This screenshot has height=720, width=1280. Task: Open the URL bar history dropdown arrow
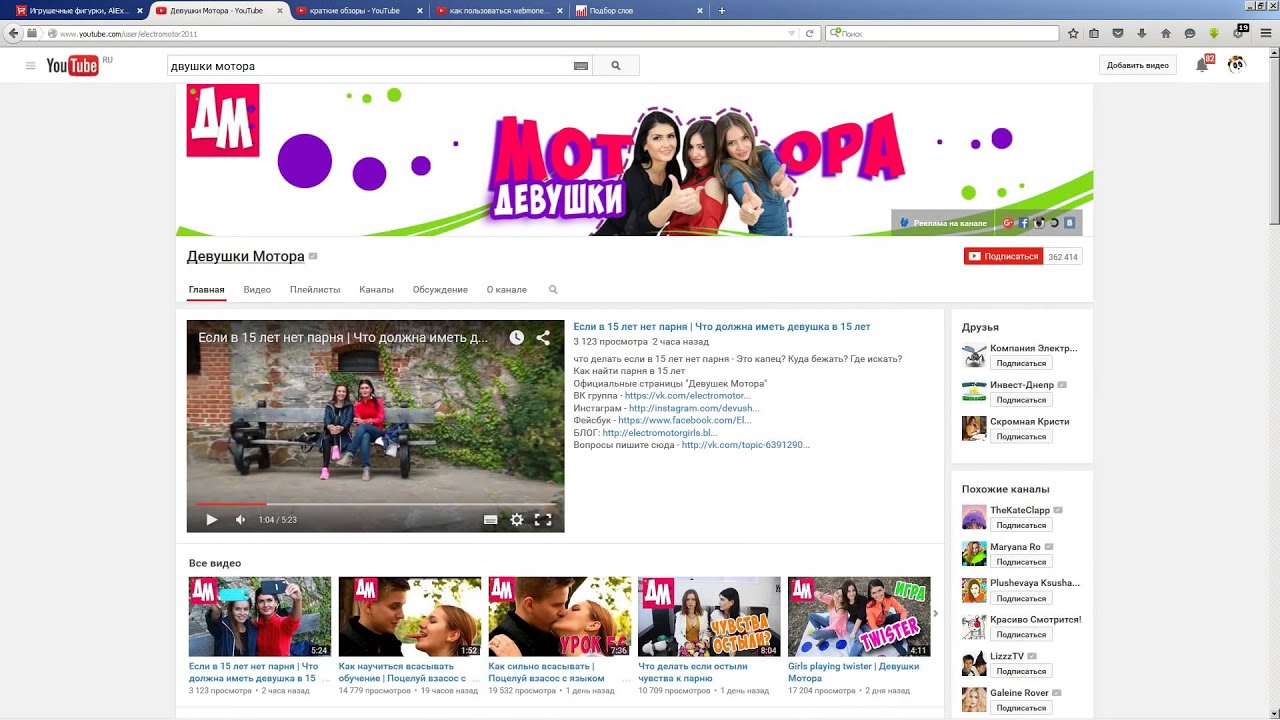coord(793,33)
